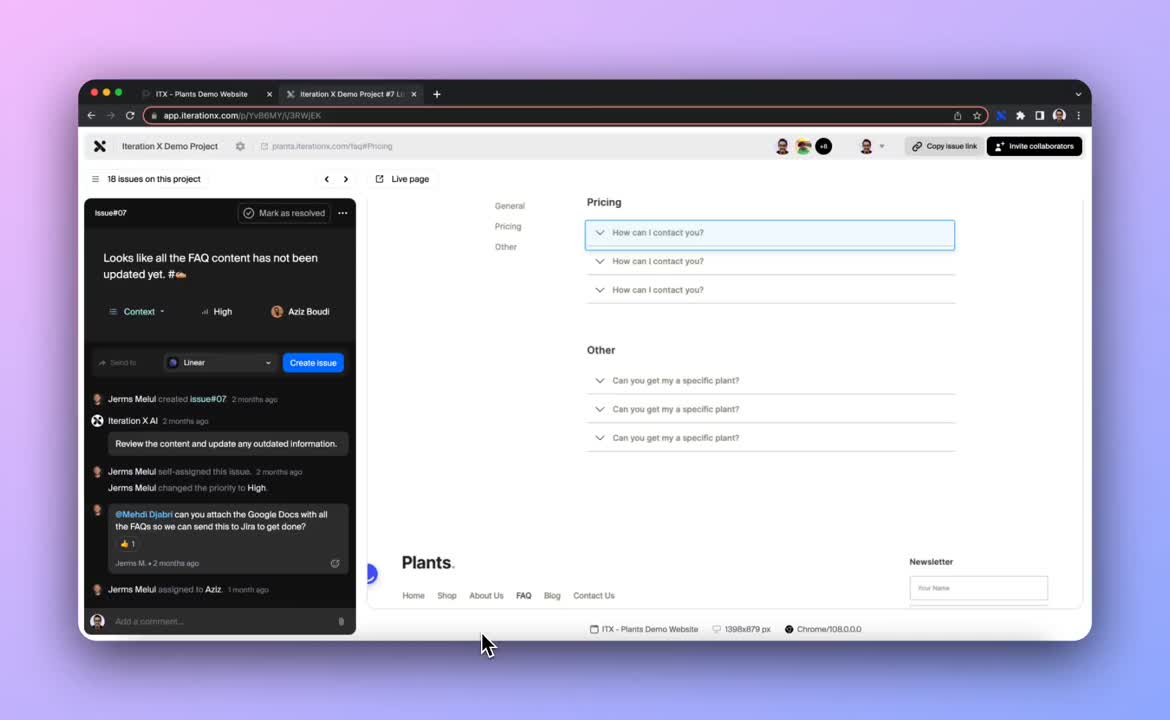1170x720 pixels.
Task: Click the Create issue button
Action: [x=313, y=363]
